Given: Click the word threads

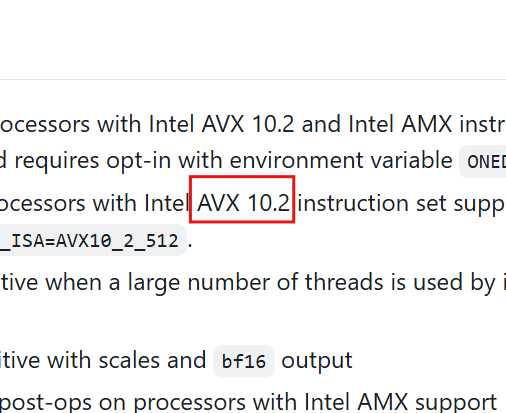Looking at the screenshot, I should tap(344, 282).
